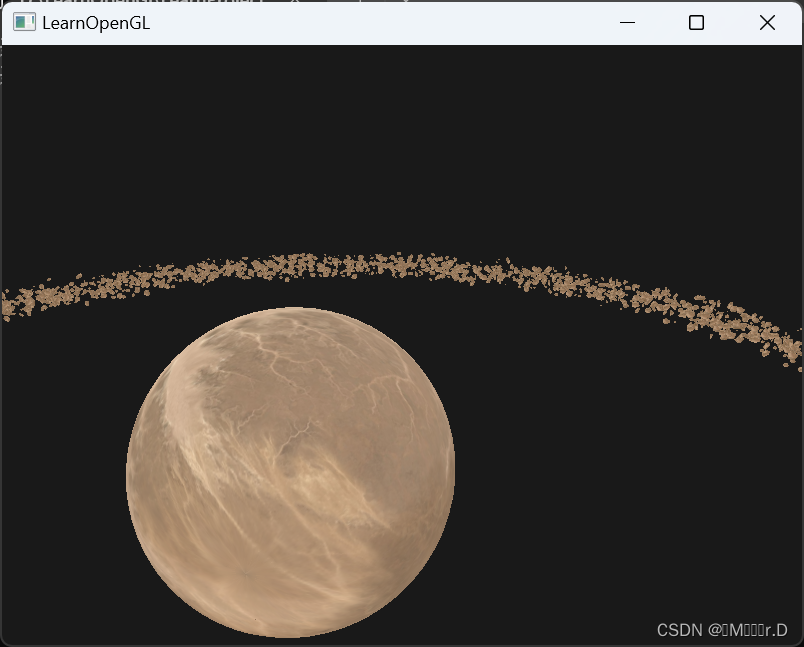
Task: Maximize the LearnOpenGL window
Action: 697,22
